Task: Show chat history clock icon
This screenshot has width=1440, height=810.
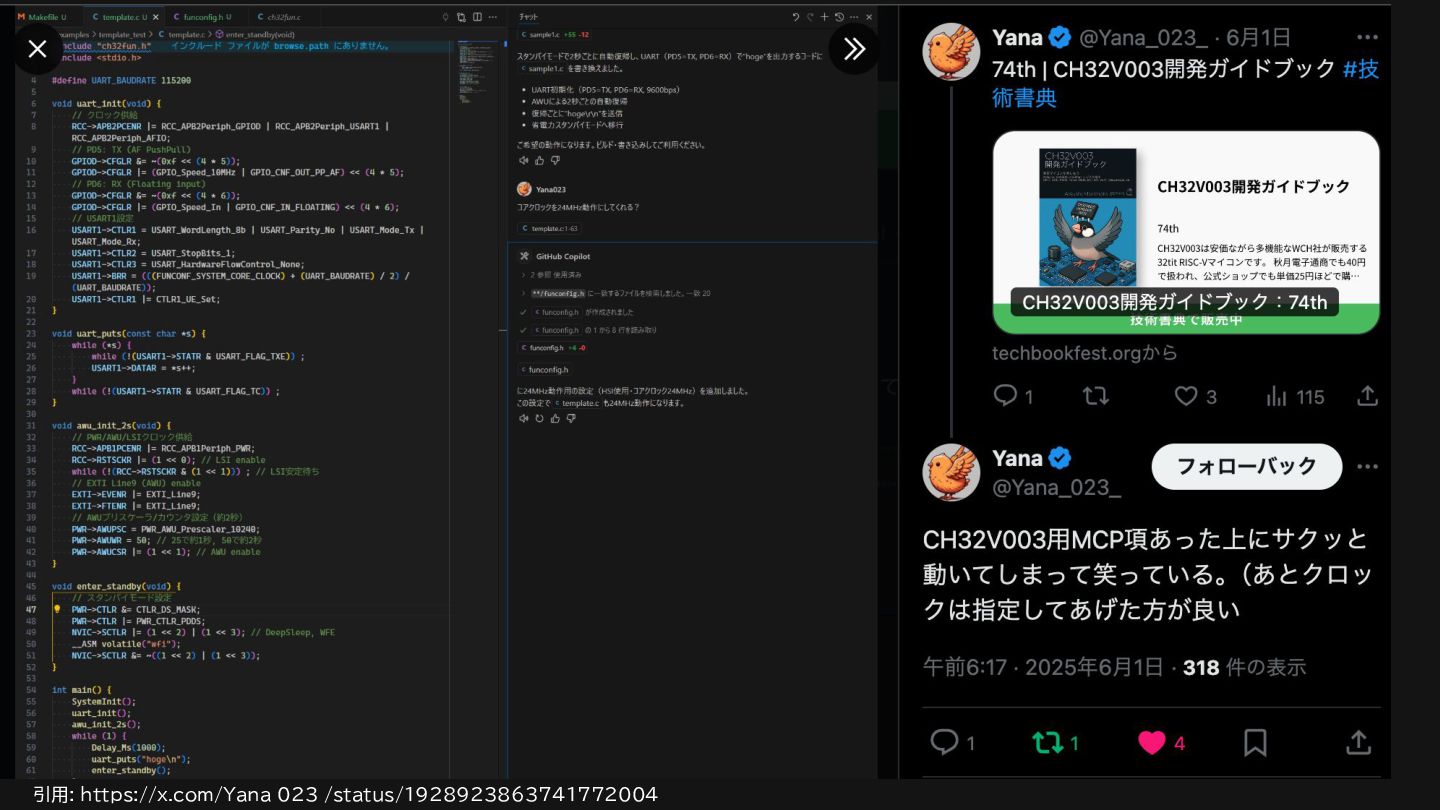Action: click(x=839, y=17)
